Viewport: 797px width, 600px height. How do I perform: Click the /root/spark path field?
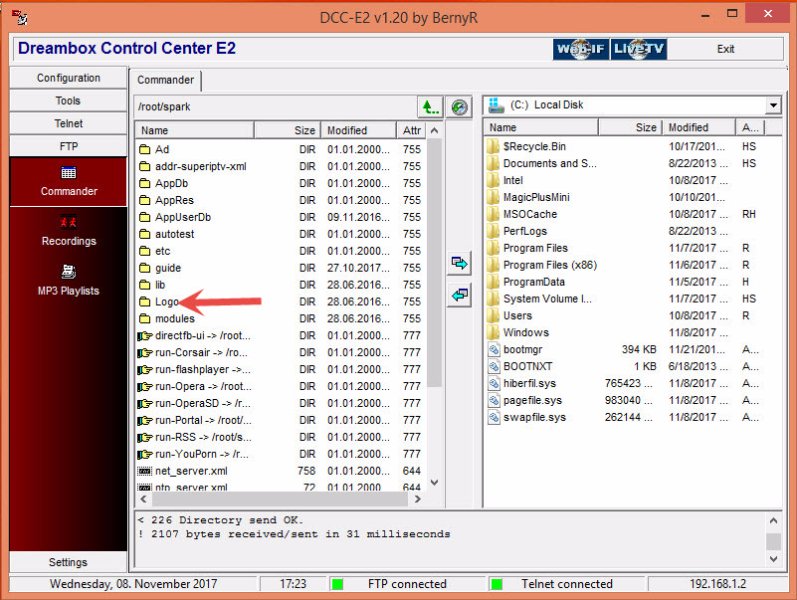(x=276, y=107)
